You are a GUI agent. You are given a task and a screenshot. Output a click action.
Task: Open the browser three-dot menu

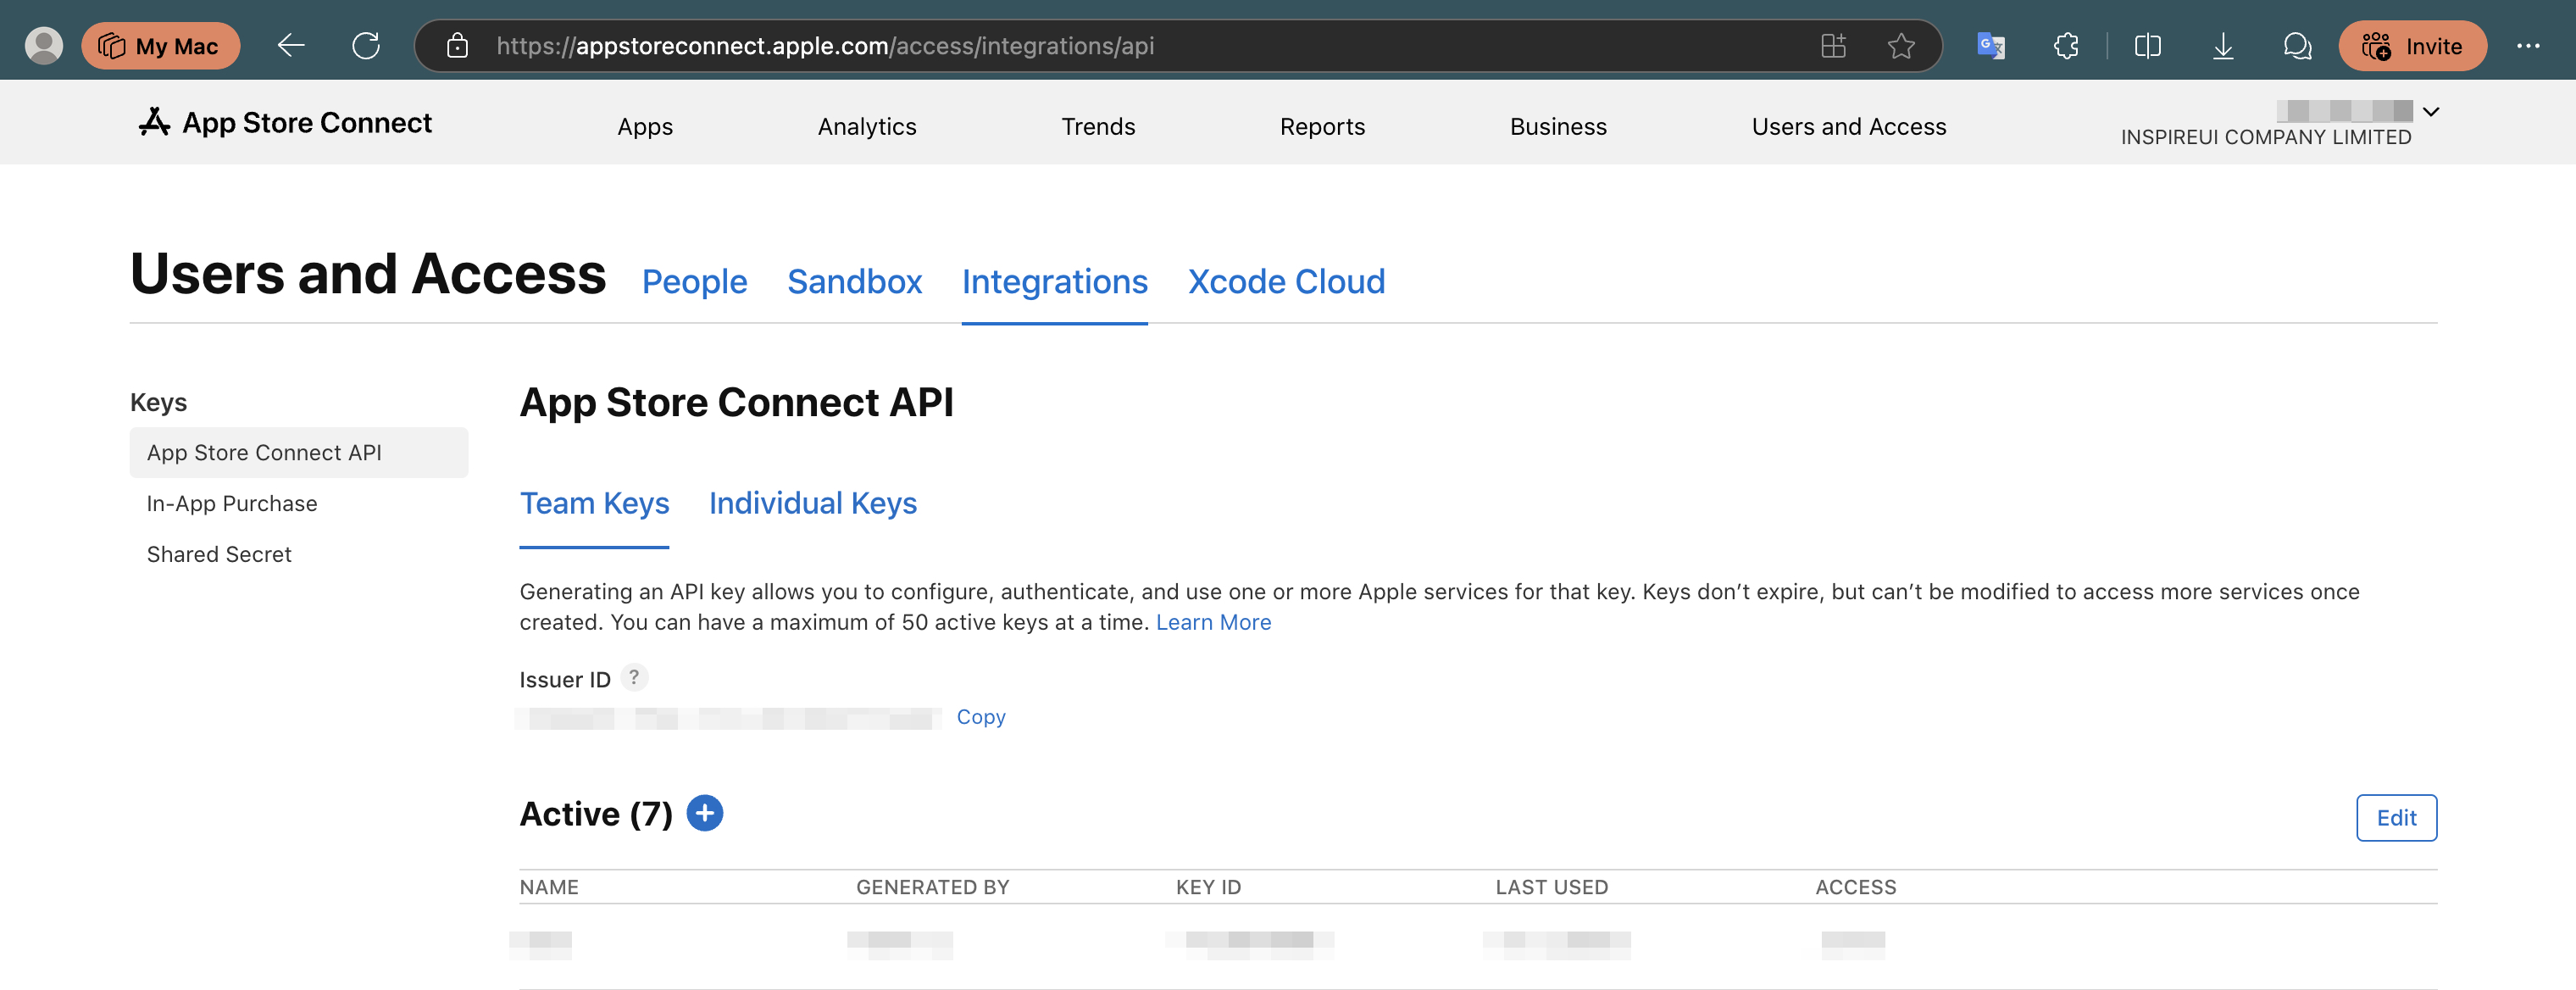(x=2528, y=46)
